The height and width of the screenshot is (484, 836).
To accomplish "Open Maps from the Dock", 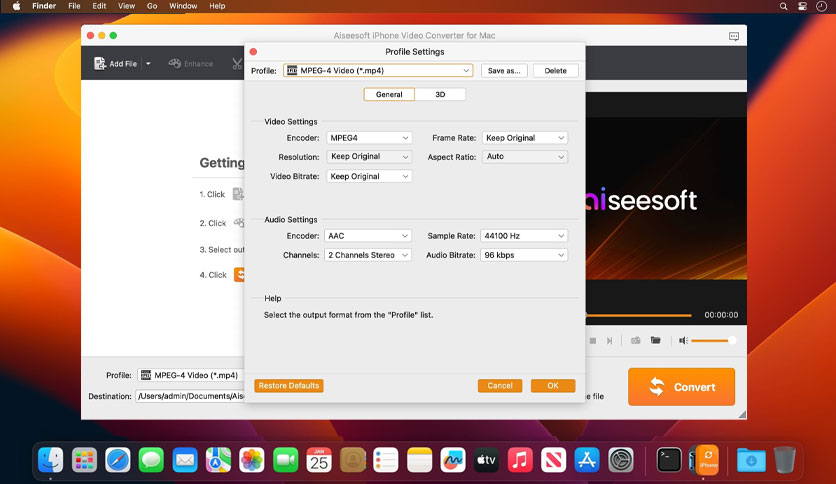I will [219, 459].
